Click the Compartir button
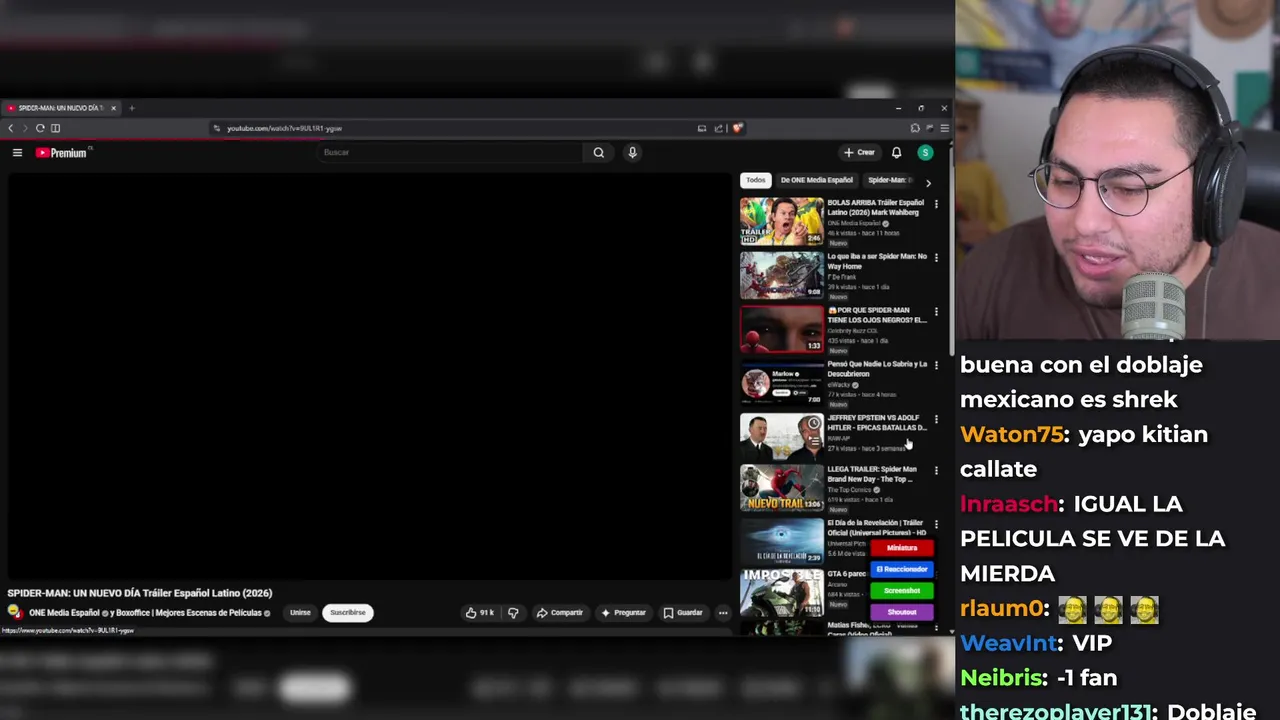1280x720 pixels. point(560,613)
